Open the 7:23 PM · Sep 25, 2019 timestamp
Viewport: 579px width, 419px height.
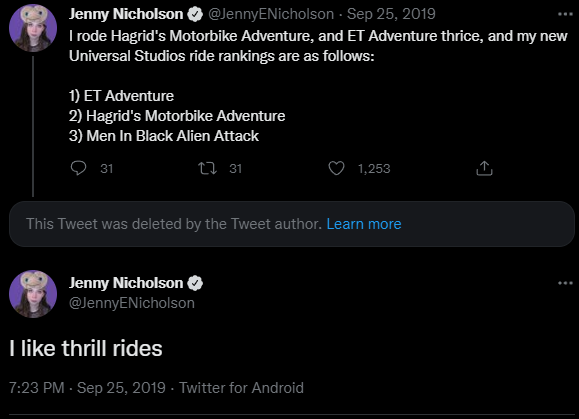pyautogui.click(x=87, y=388)
